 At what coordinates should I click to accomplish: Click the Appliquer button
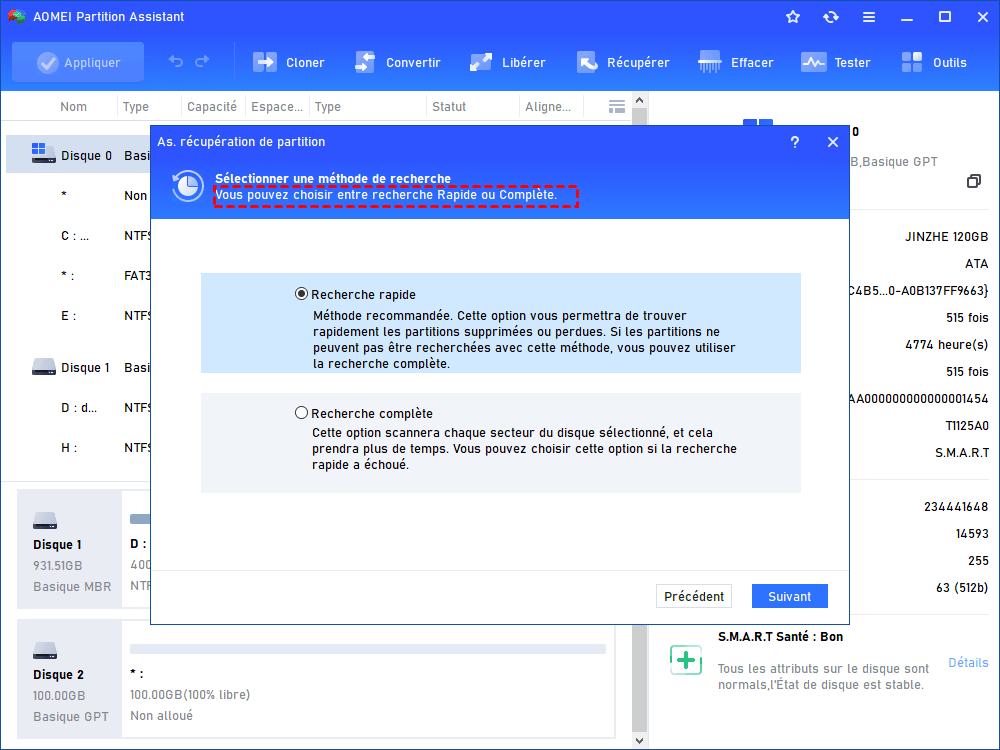point(78,62)
